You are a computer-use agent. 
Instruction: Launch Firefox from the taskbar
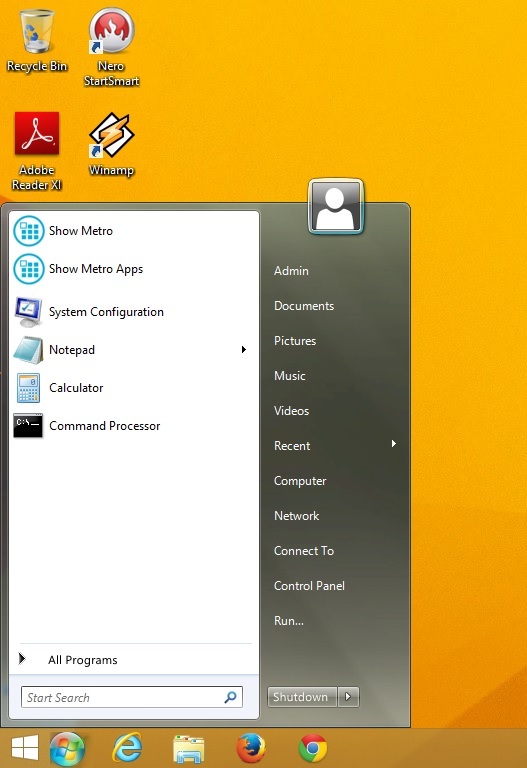[251, 748]
